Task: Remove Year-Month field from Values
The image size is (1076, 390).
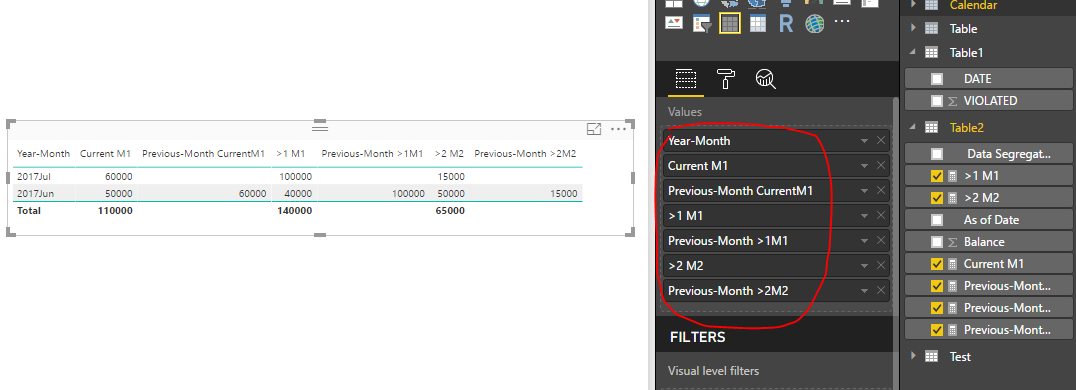Action: coord(881,141)
